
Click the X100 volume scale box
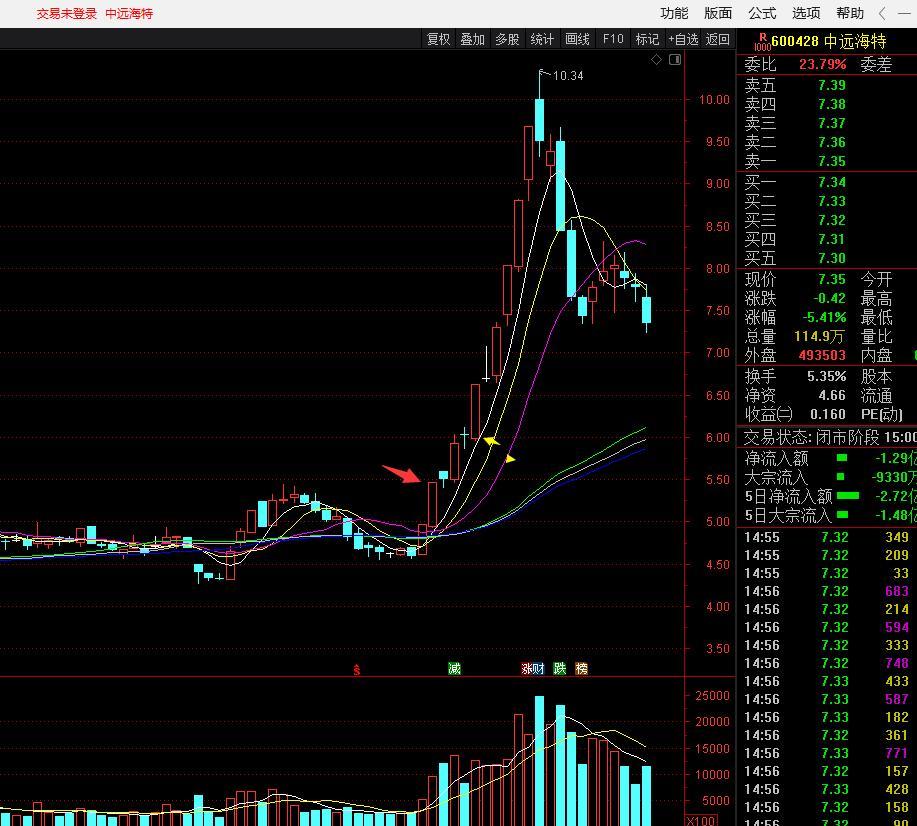[x=700, y=820]
